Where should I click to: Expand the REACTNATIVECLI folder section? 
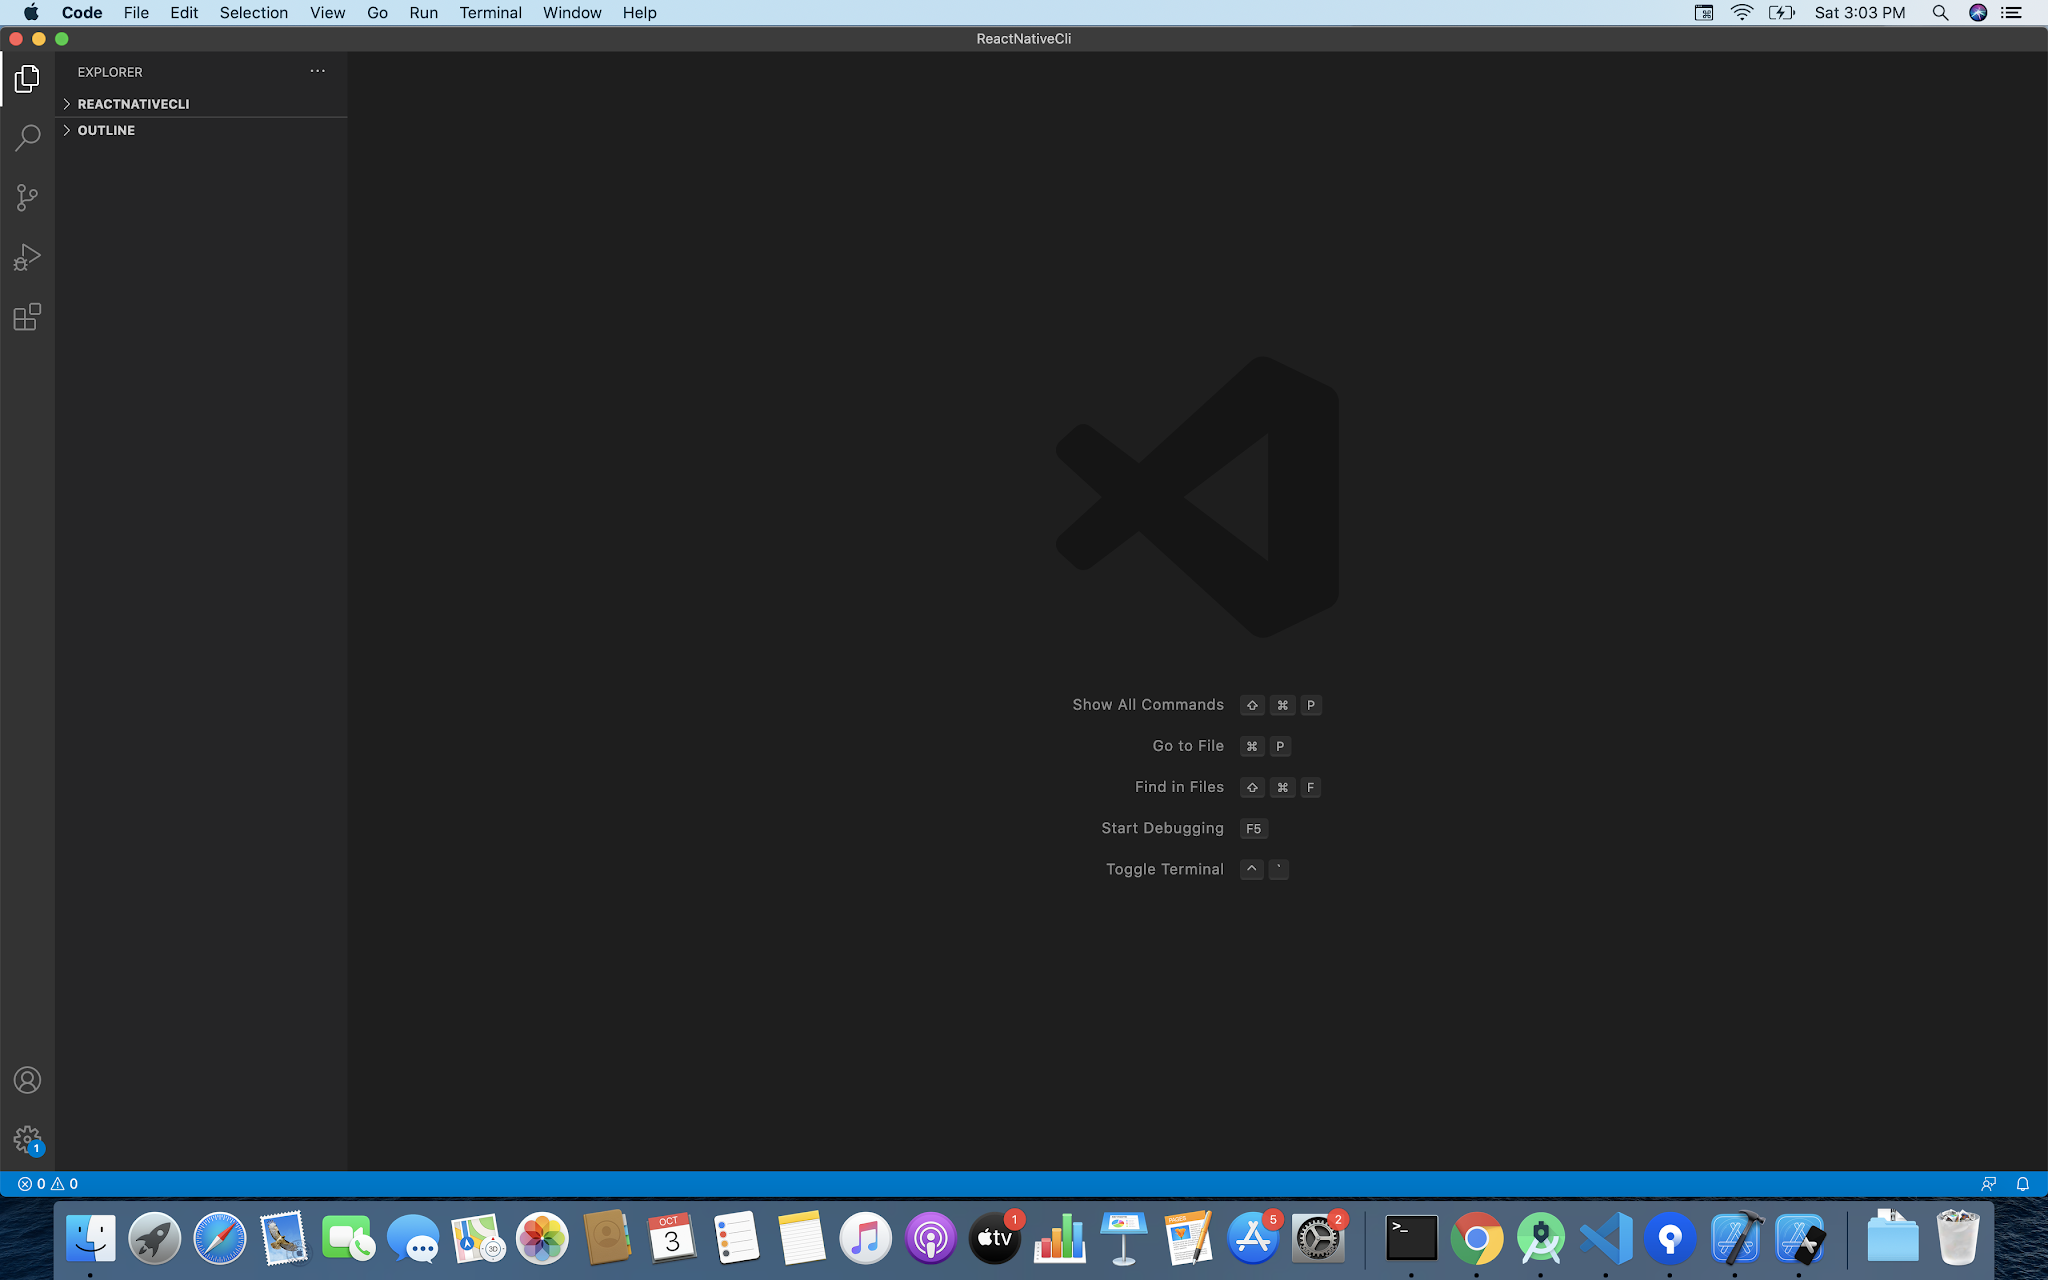click(201, 104)
